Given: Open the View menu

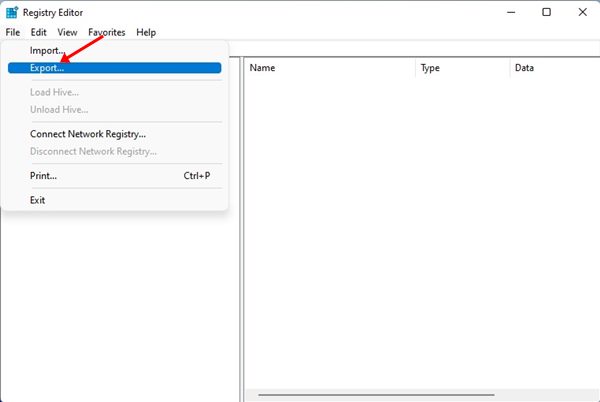Looking at the screenshot, I should (67, 33).
